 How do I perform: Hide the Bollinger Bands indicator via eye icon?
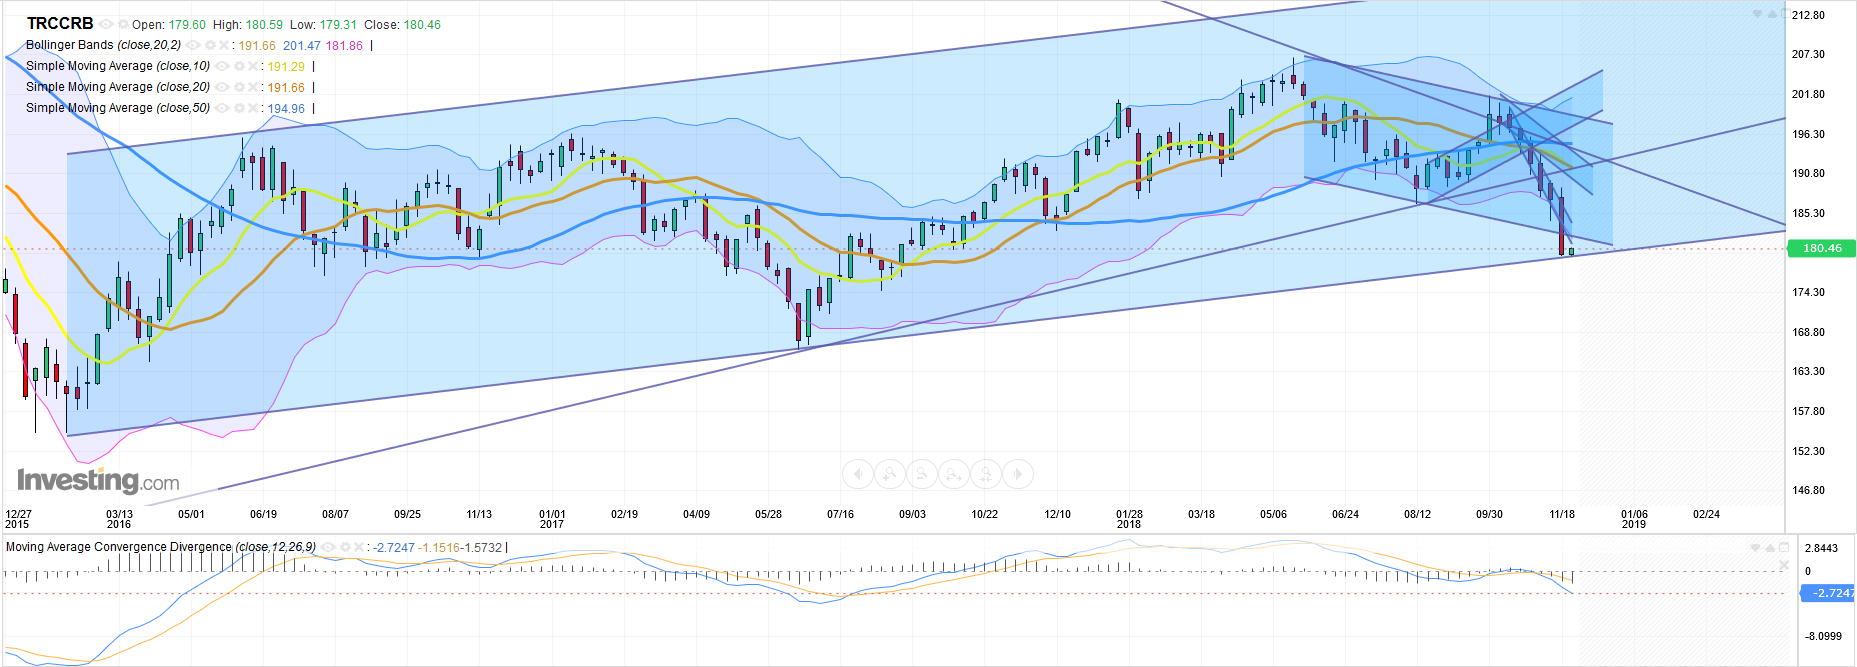pyautogui.click(x=193, y=45)
